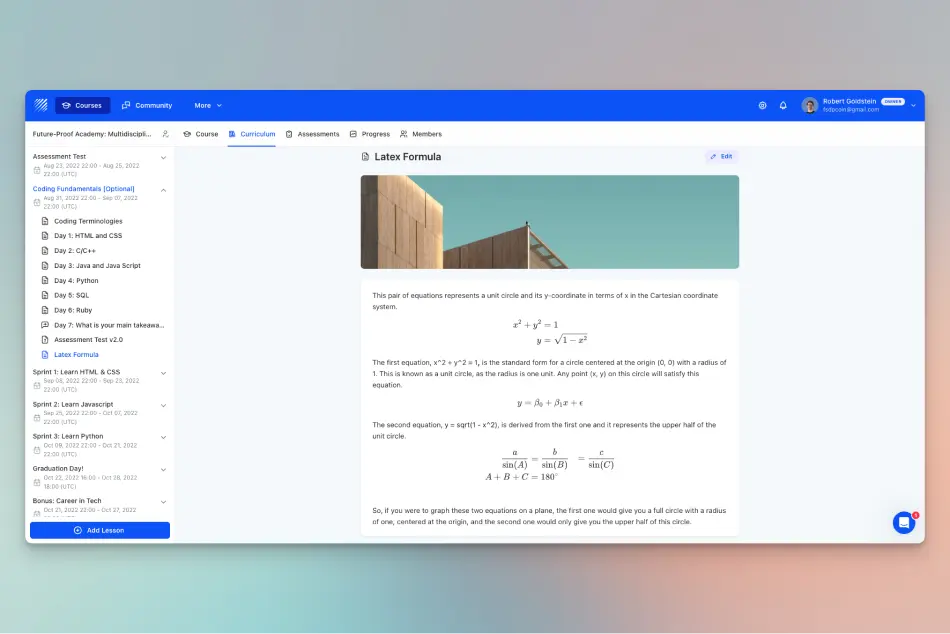Screen dimensions: 950x634
Task: Click the calendar icon under Sprint 3
Action: [37, 450]
